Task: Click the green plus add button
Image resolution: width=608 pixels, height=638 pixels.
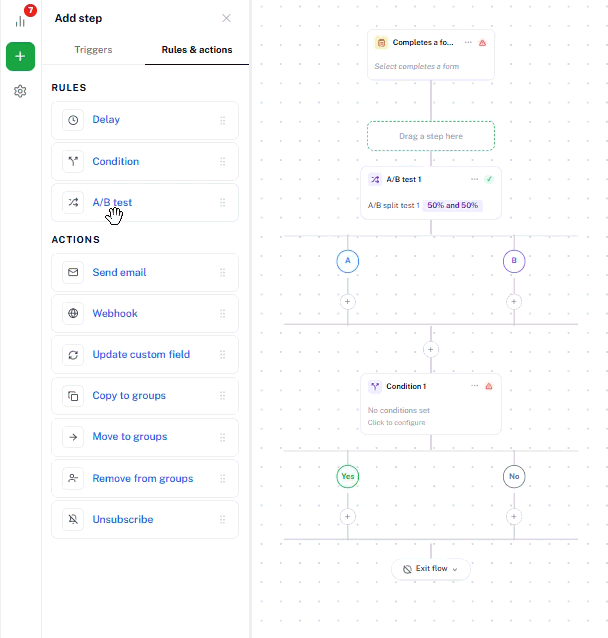Action: click(x=20, y=57)
